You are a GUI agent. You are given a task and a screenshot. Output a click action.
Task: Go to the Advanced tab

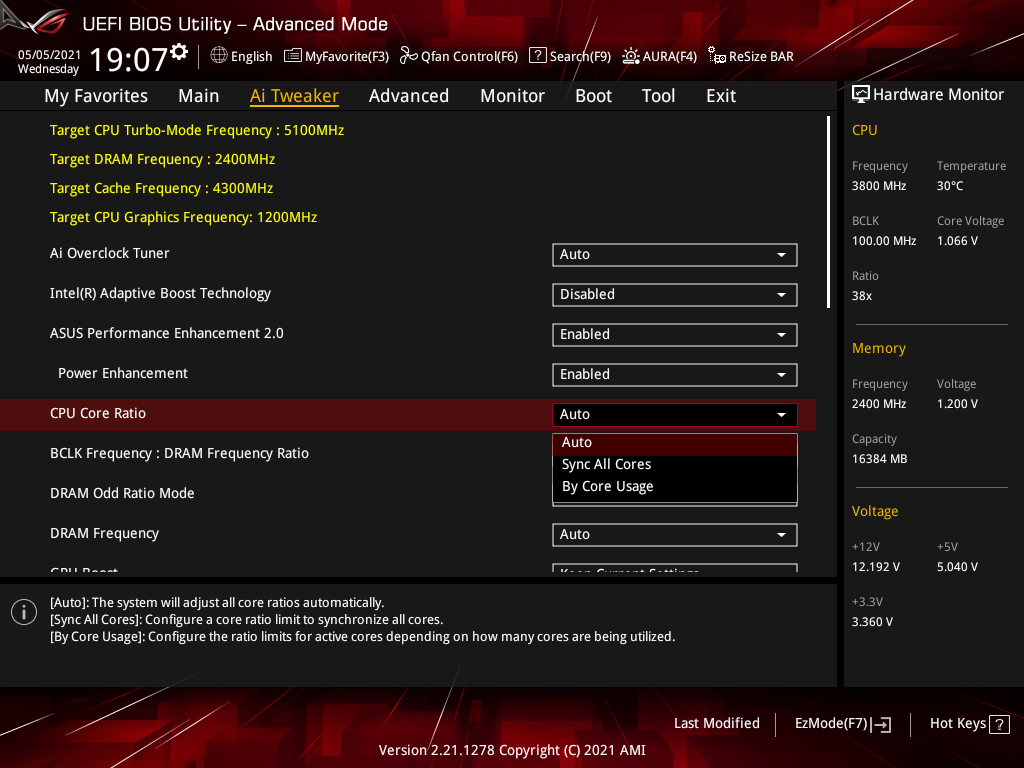pos(409,96)
